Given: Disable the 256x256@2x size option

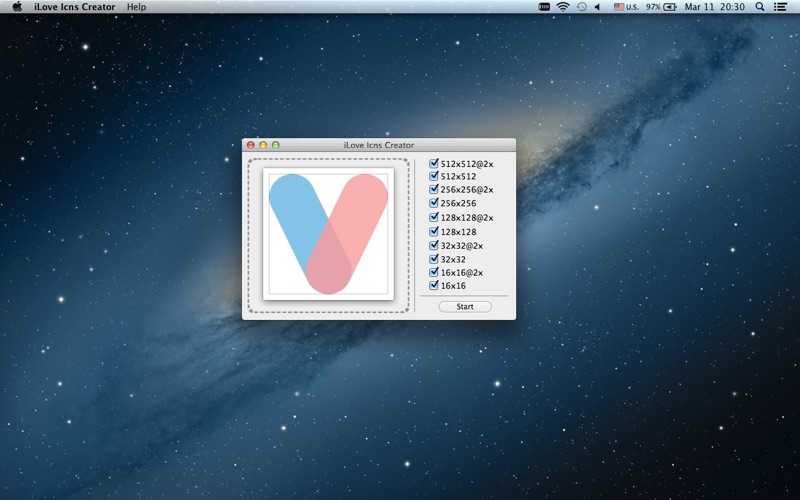Looking at the screenshot, I should (x=434, y=189).
